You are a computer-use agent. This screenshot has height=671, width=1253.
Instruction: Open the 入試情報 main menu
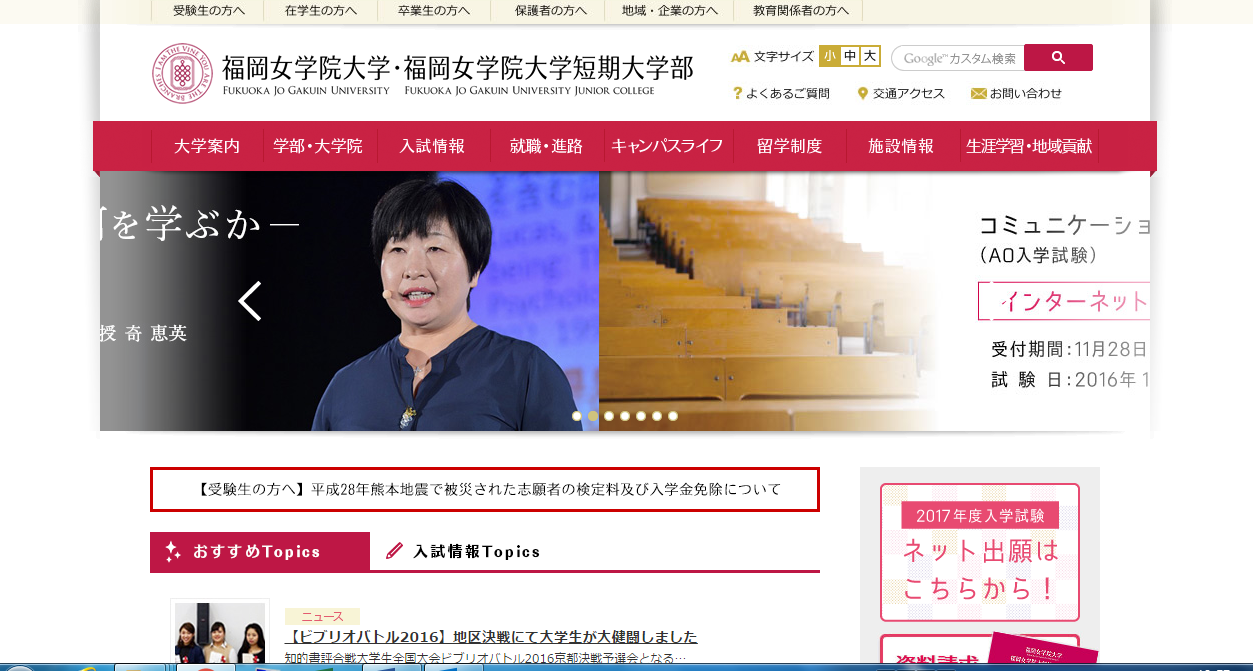tap(433, 146)
